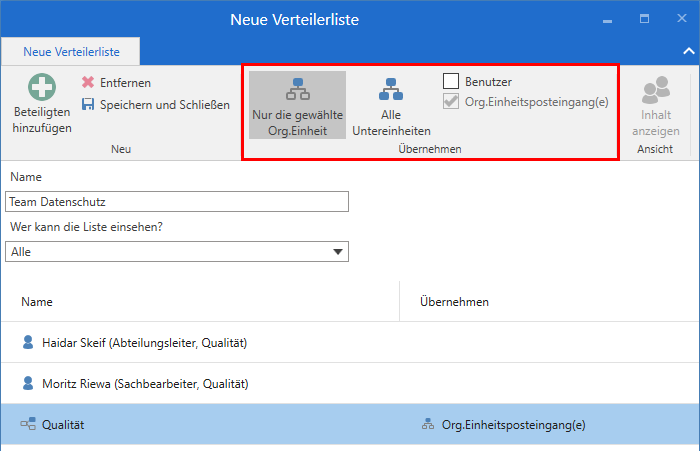The image size is (700, 451).
Task: Choose Alle Untereinheiten option
Action: click(x=391, y=105)
